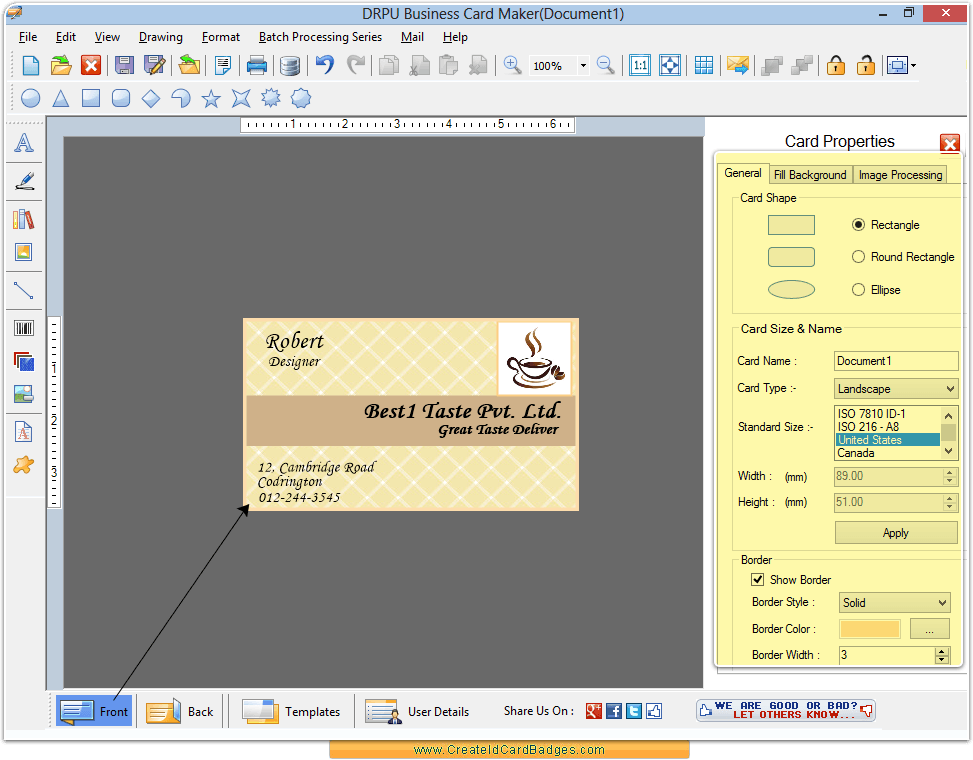Click the Border Color swatch

click(869, 628)
